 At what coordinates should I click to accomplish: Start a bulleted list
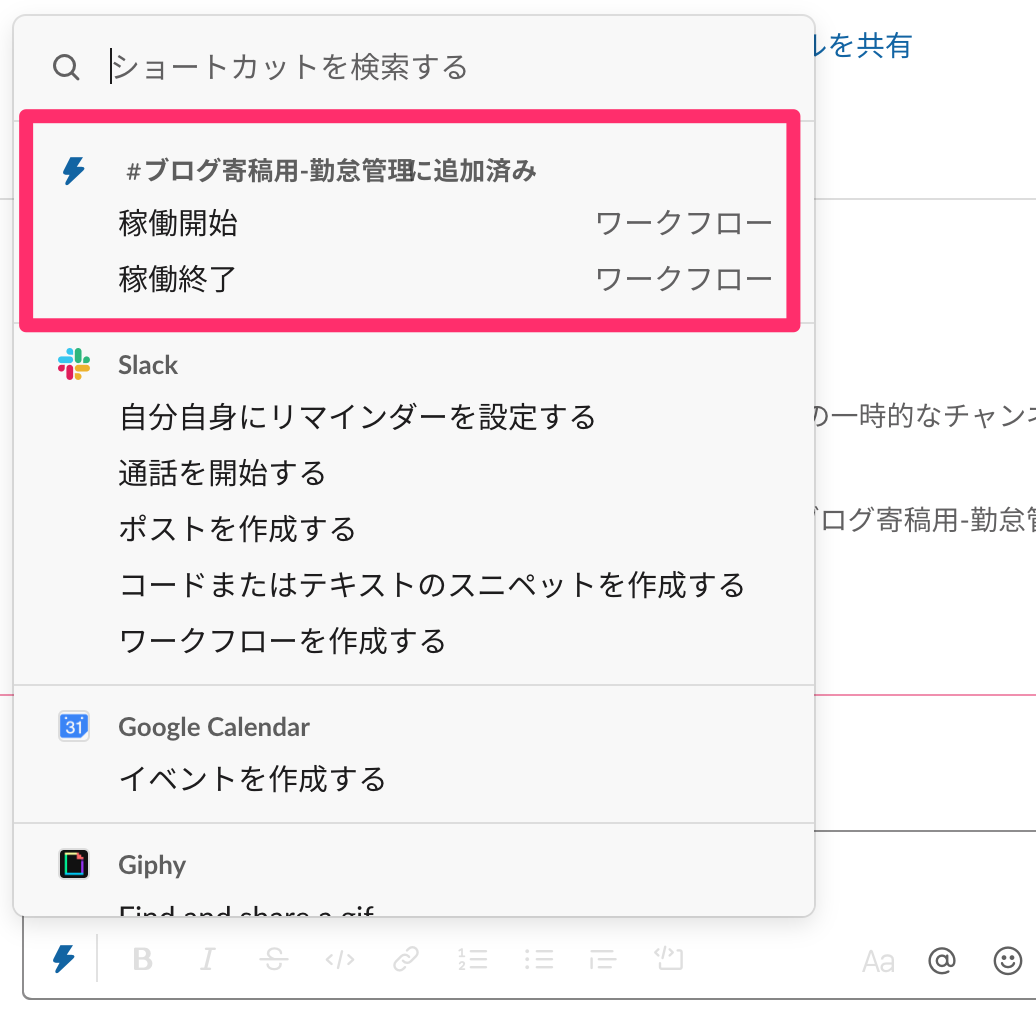point(538,960)
